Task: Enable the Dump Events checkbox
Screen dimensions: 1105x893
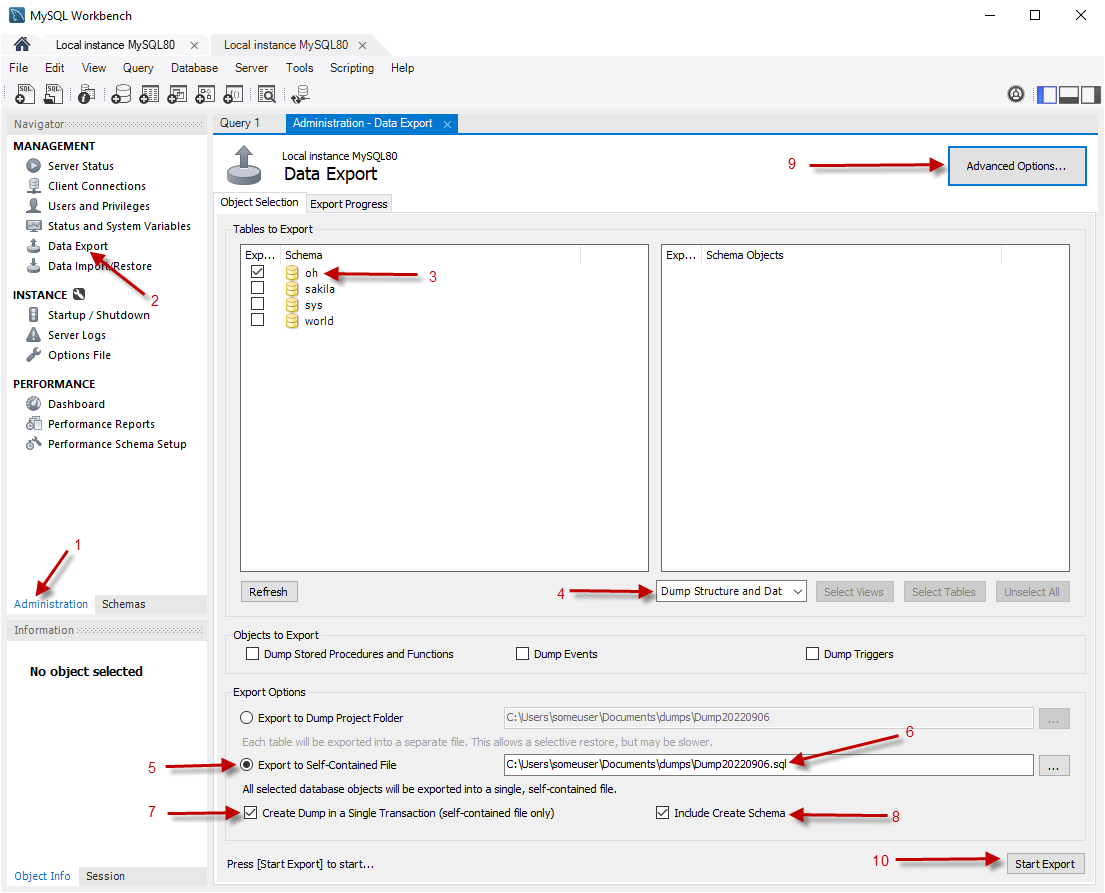Action: pos(522,654)
